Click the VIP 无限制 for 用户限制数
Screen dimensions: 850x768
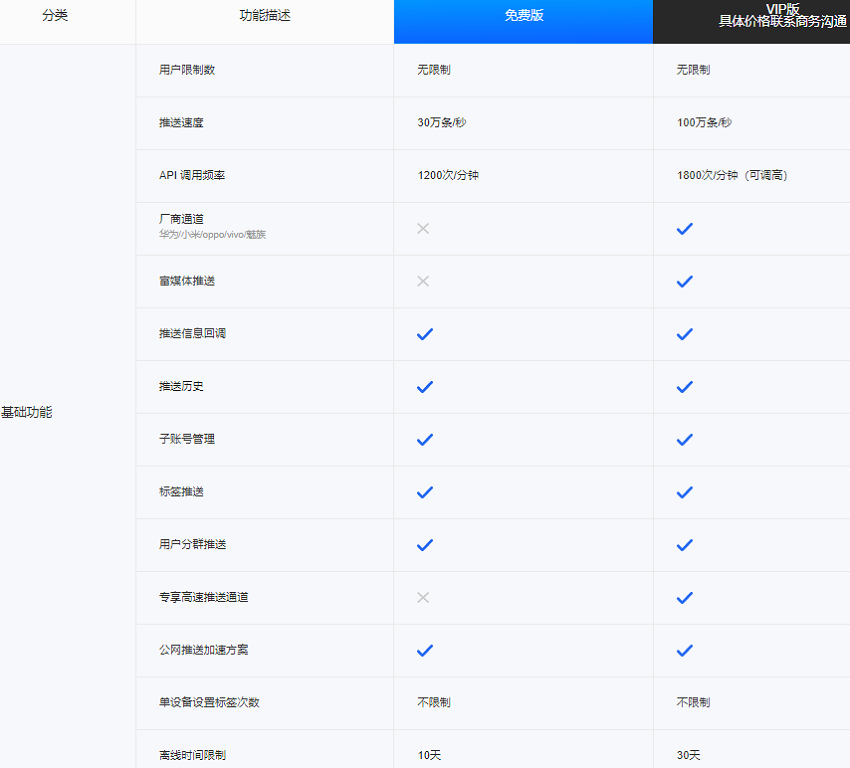click(693, 70)
